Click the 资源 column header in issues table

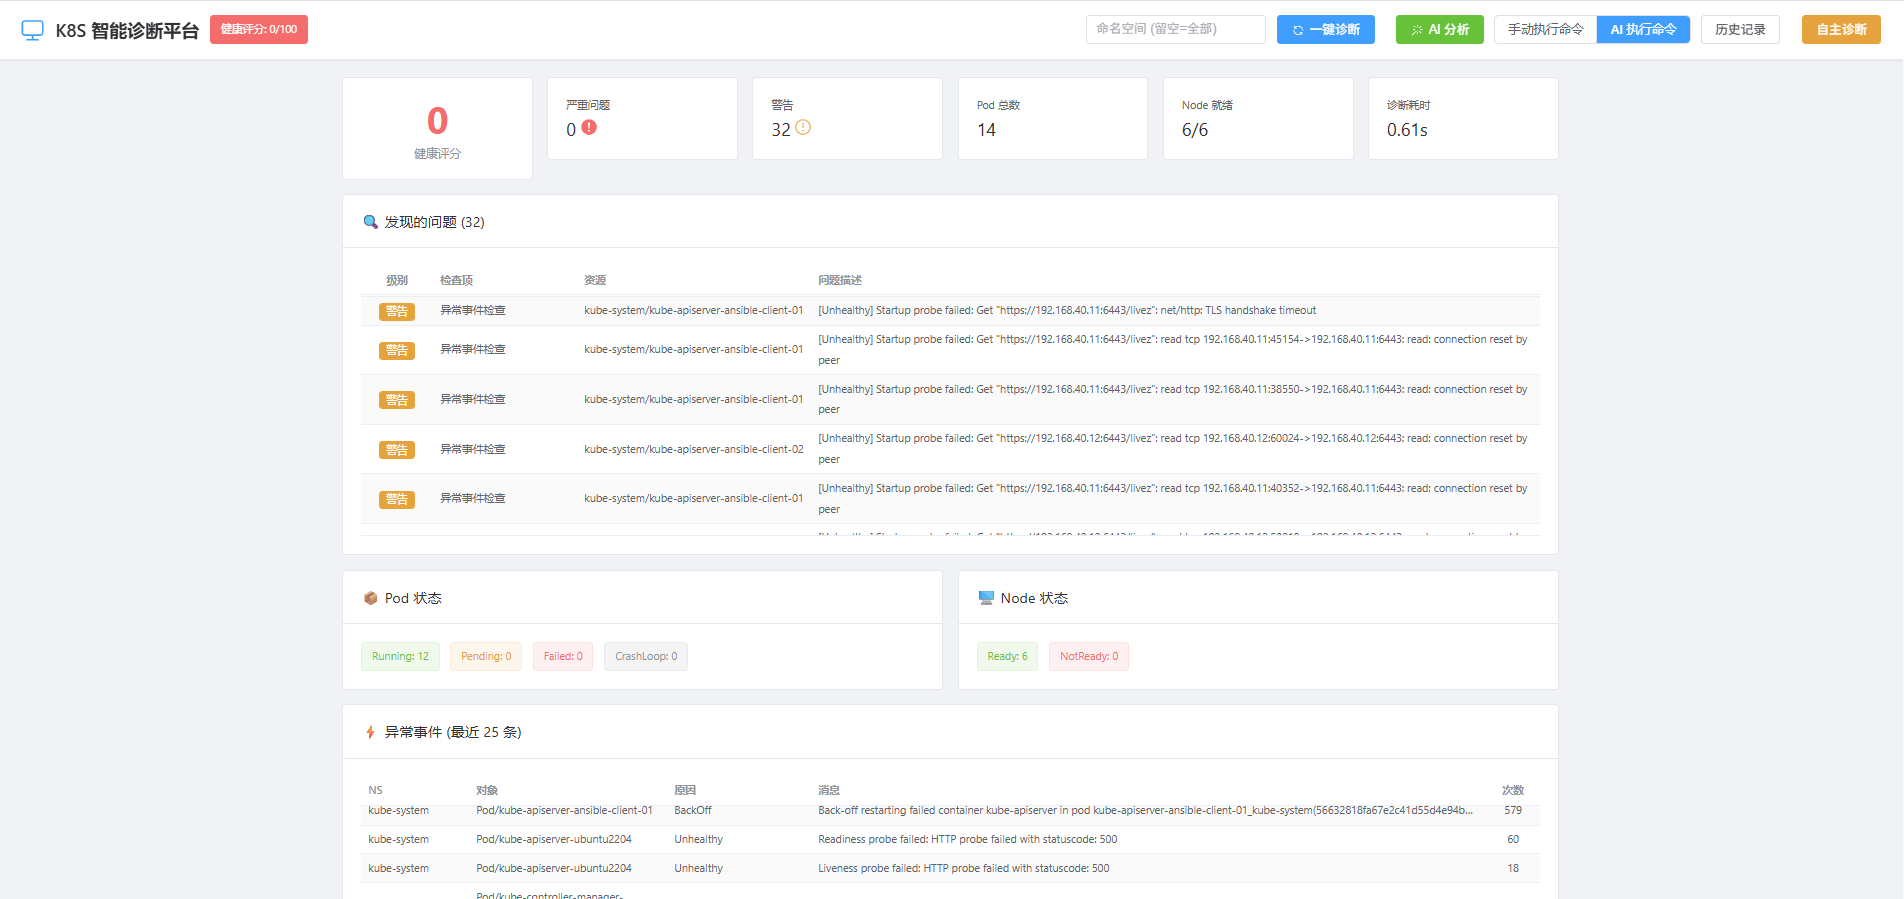click(595, 281)
